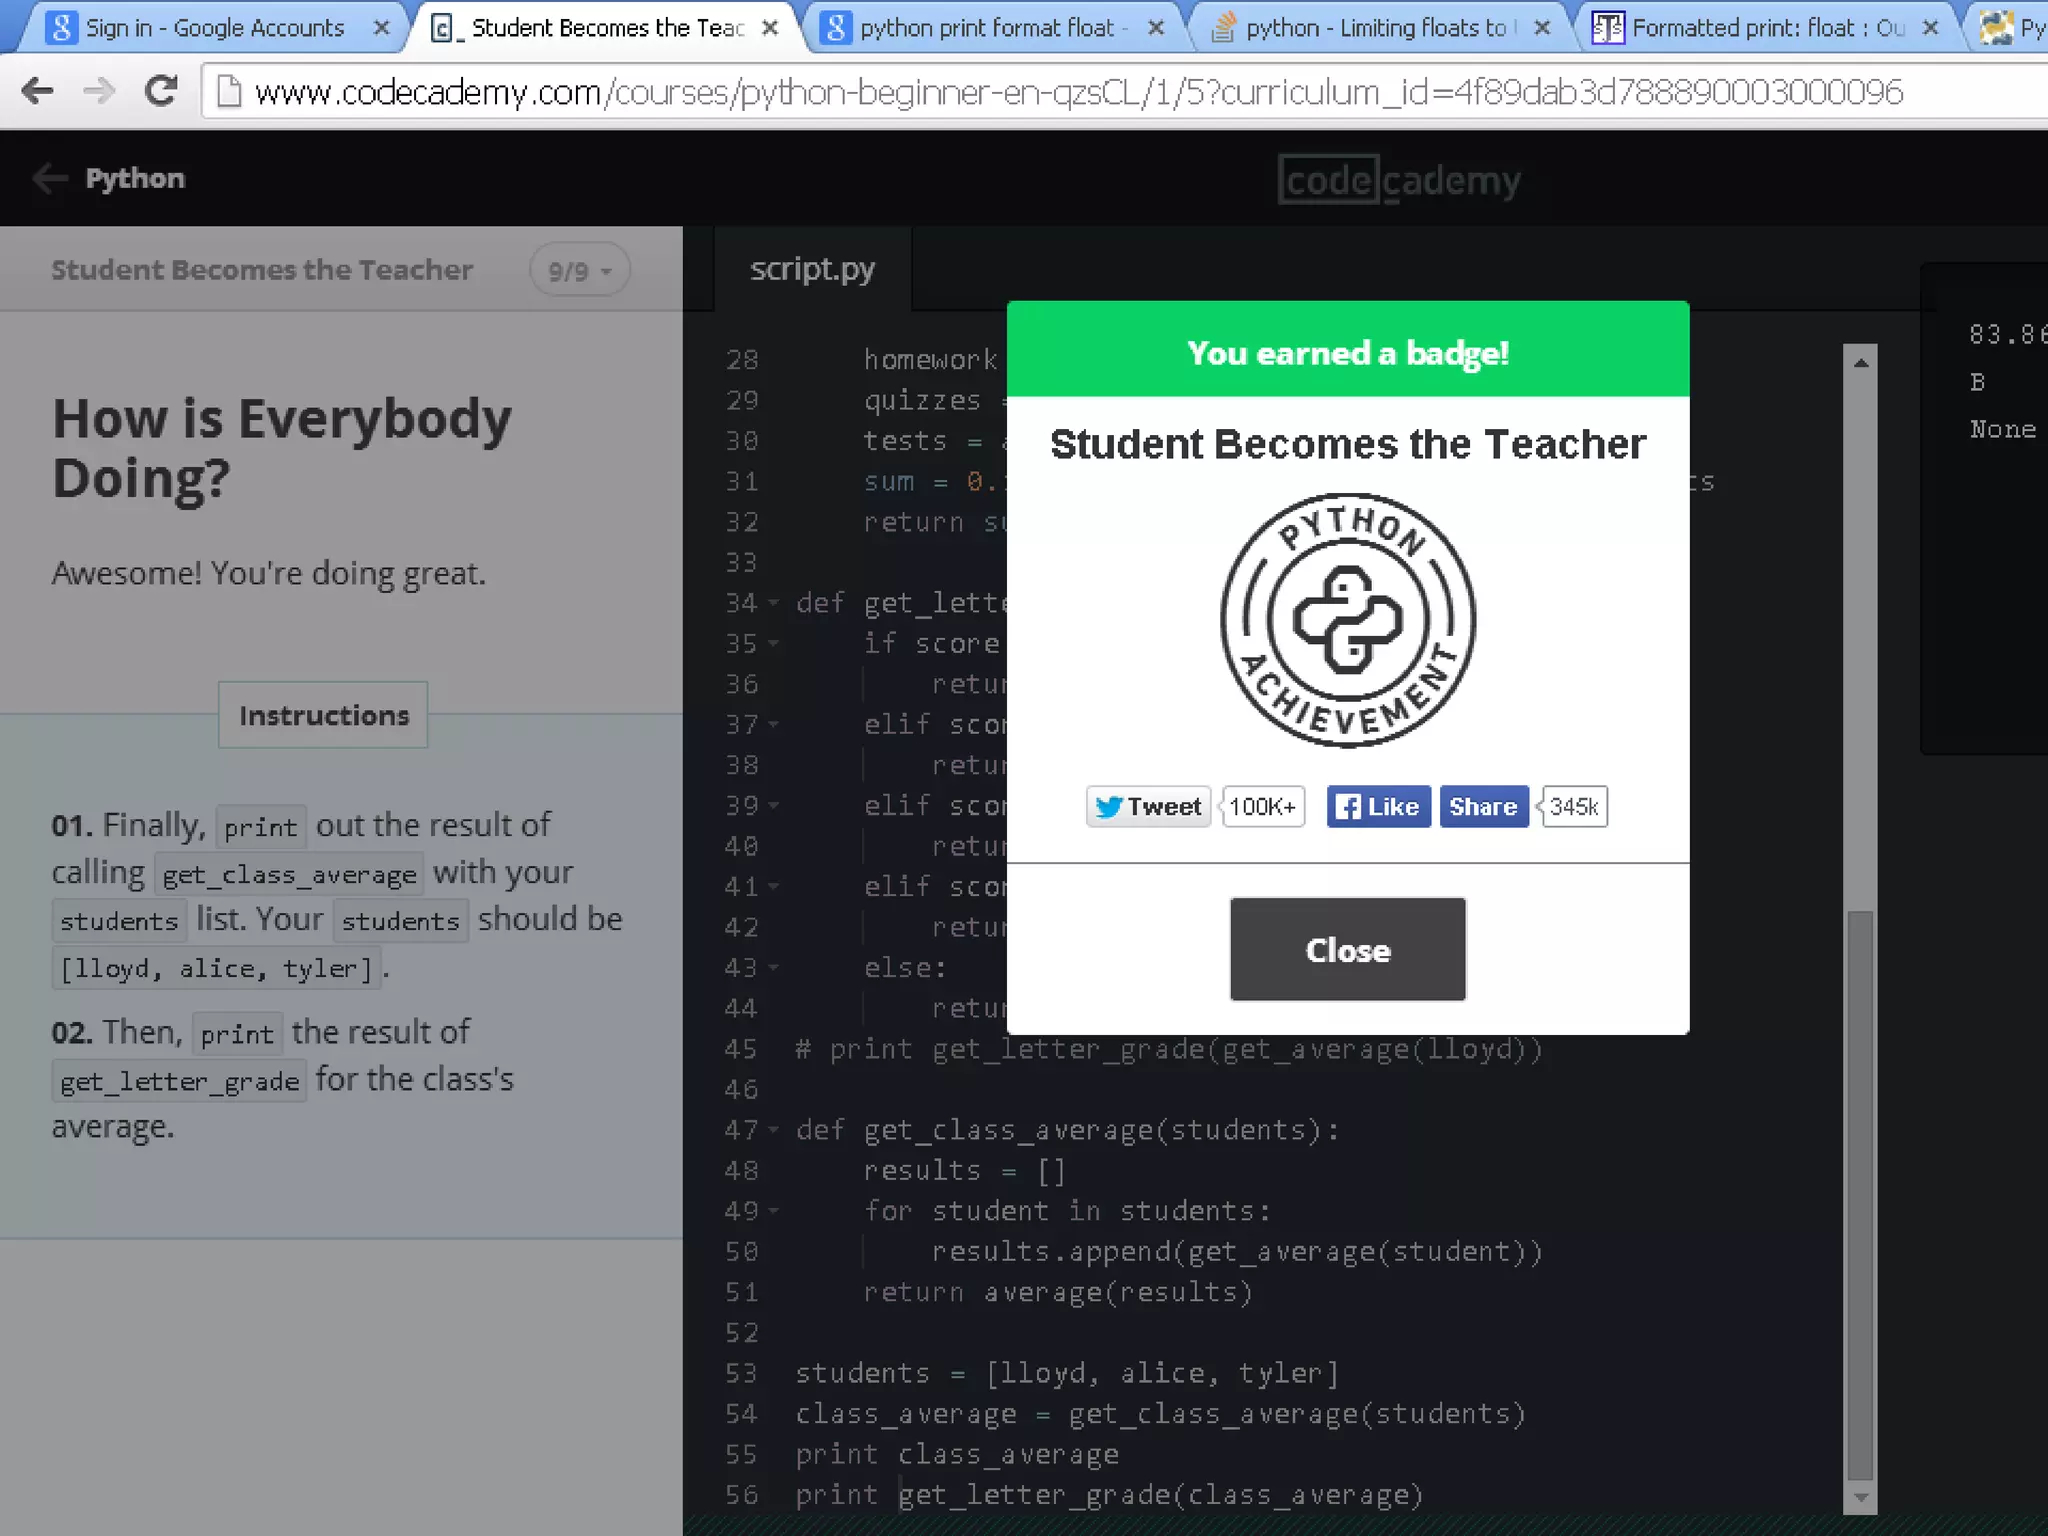2048x1536 pixels.
Task: Collapse the code fold at line 49
Action: tap(773, 1211)
